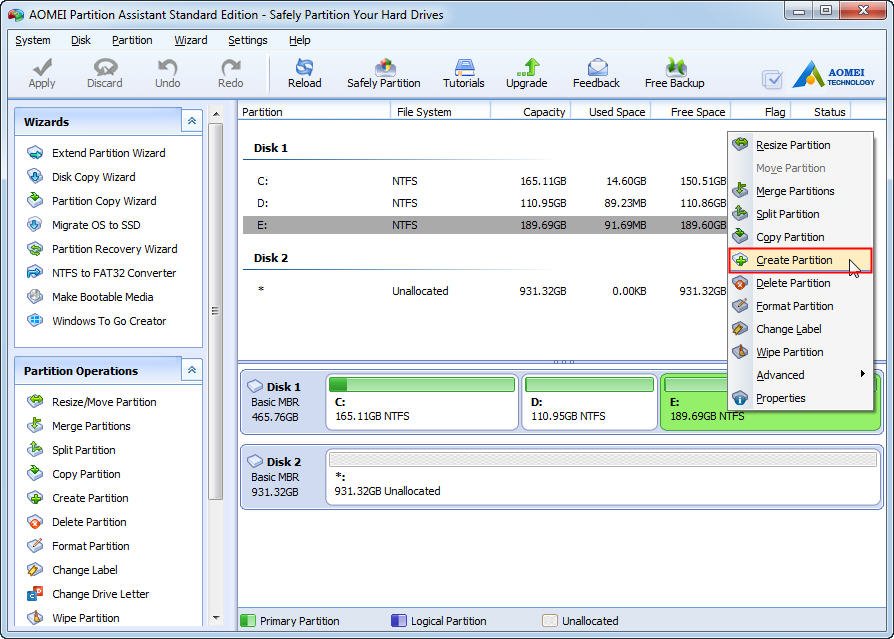Select Create Partition in the context menu

point(800,260)
